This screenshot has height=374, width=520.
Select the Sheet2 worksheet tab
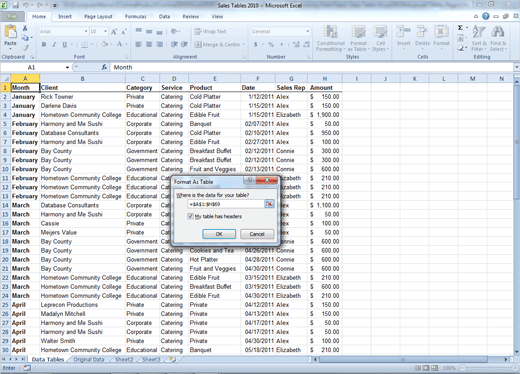click(x=124, y=359)
